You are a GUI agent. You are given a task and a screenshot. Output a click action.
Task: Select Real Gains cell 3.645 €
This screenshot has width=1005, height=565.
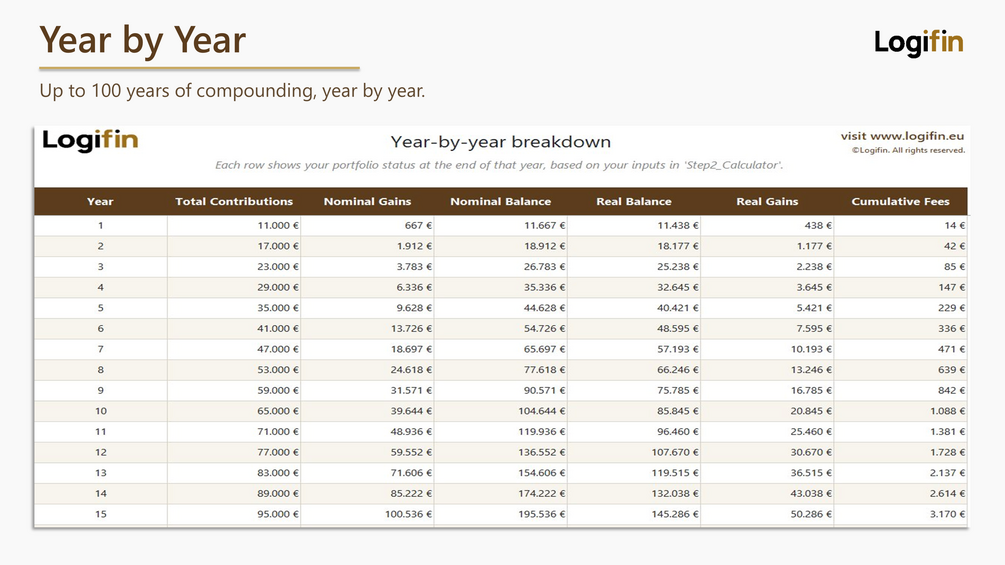(767, 287)
